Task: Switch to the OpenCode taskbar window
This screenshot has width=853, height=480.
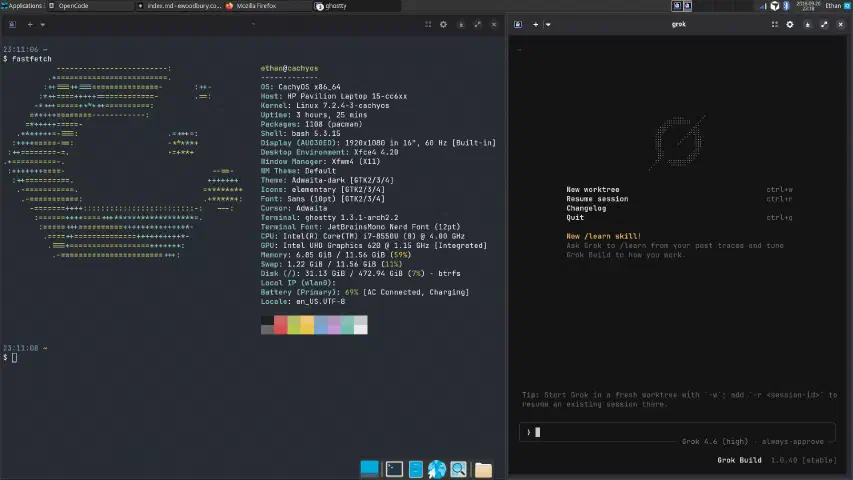Action: (x=90, y=5)
